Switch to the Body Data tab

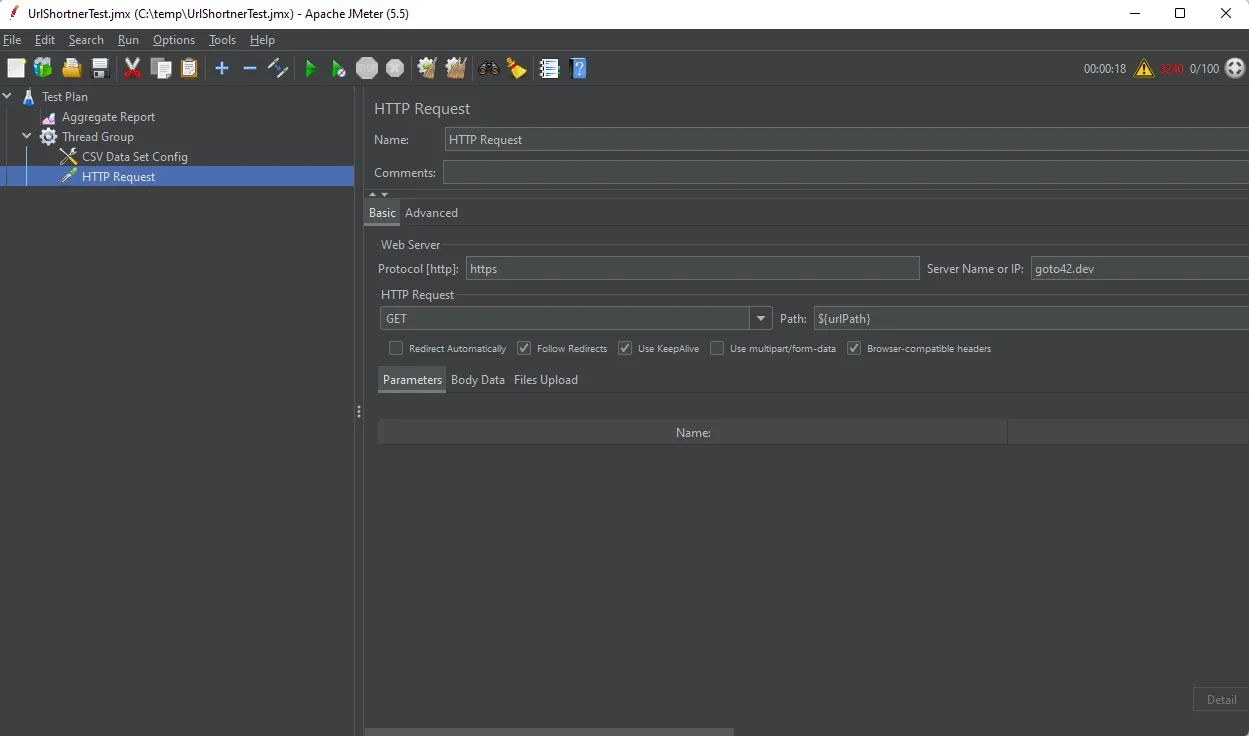(x=478, y=380)
